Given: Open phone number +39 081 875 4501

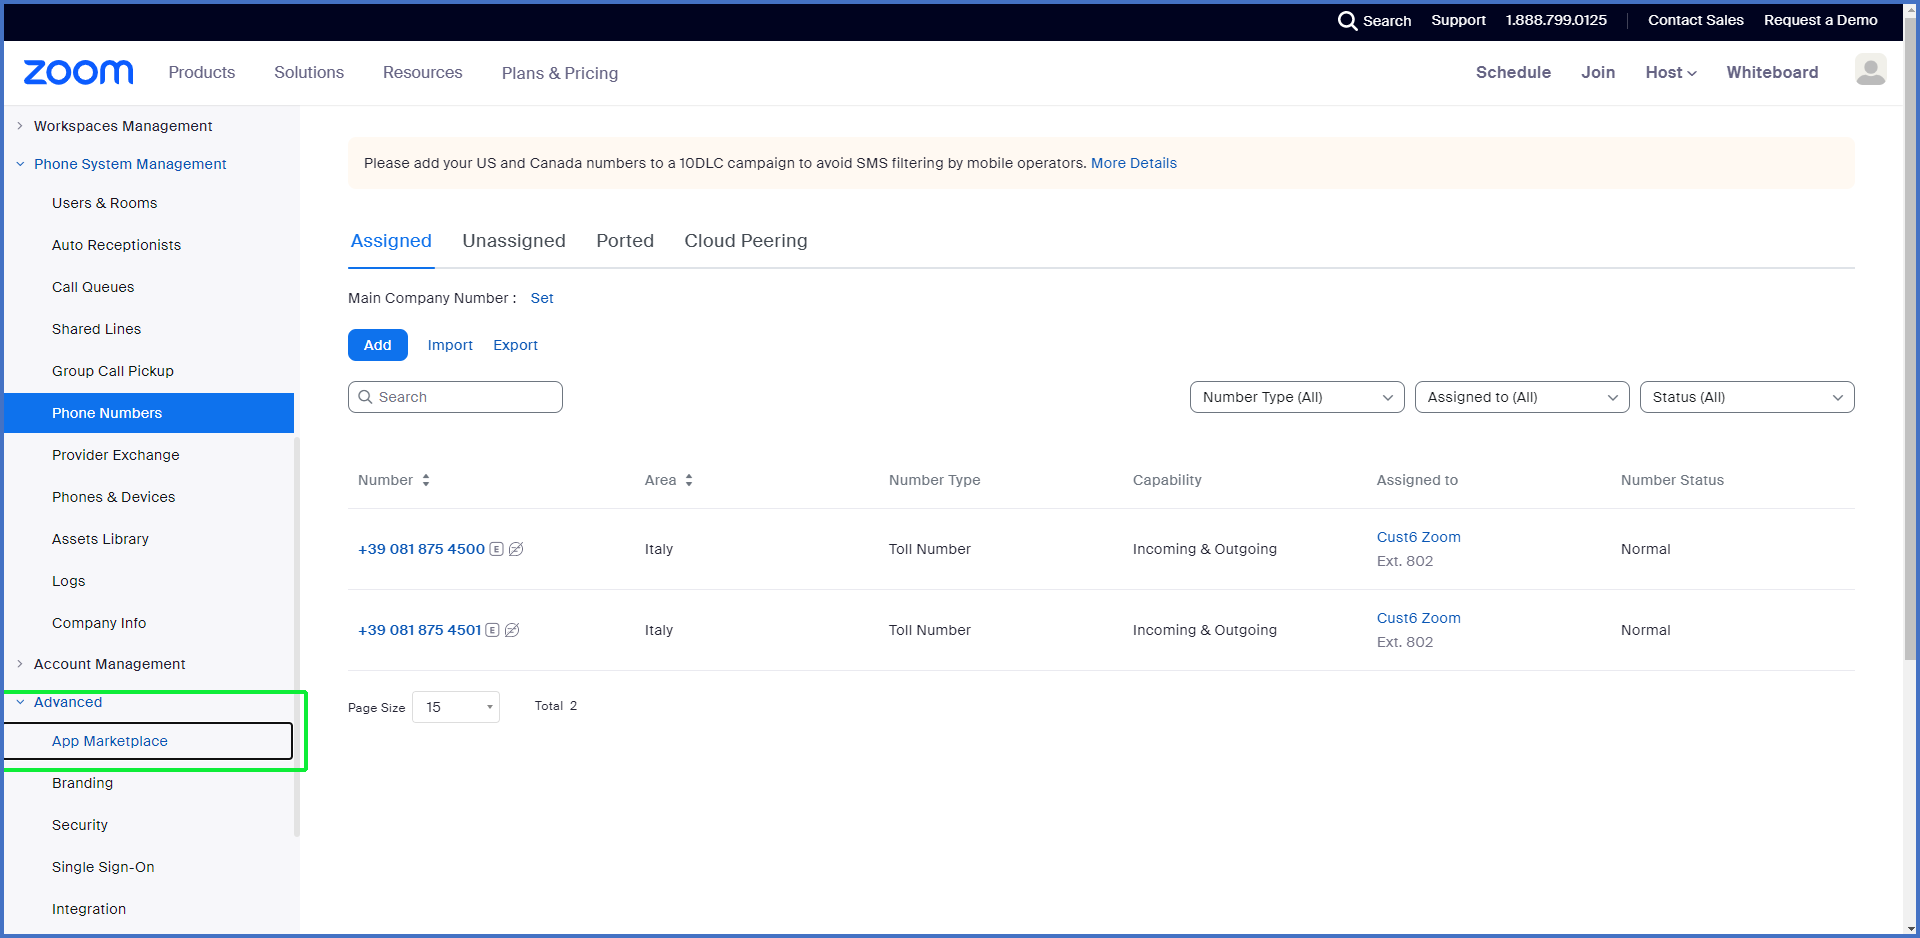Looking at the screenshot, I should (x=420, y=630).
